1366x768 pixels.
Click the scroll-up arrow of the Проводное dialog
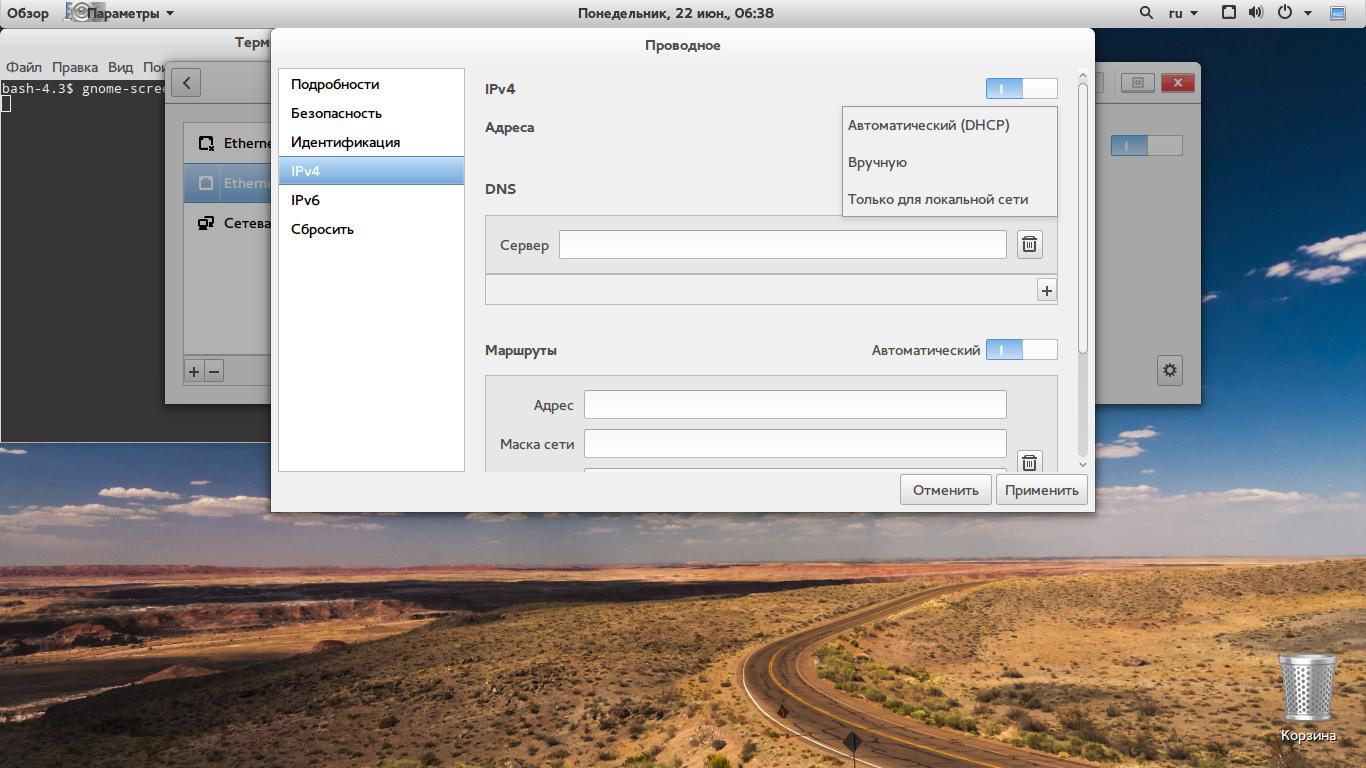click(1082, 75)
